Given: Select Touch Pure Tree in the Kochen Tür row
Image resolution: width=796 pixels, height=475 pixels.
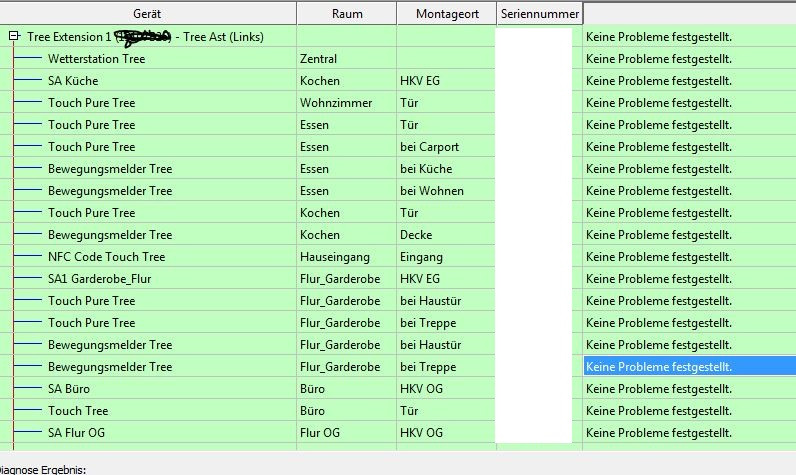Looking at the screenshot, I should [x=91, y=213].
